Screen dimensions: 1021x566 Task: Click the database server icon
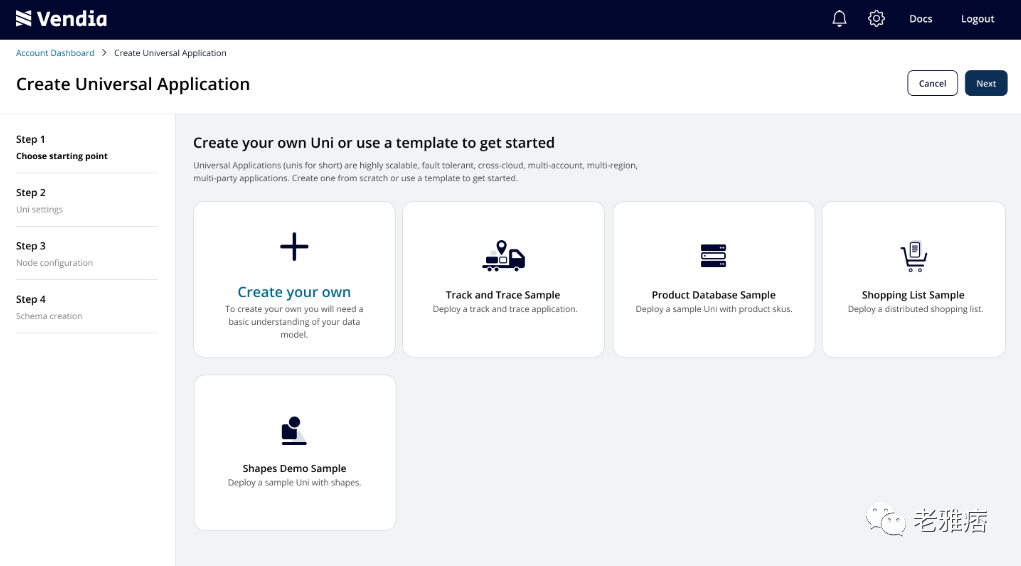[x=713, y=255]
